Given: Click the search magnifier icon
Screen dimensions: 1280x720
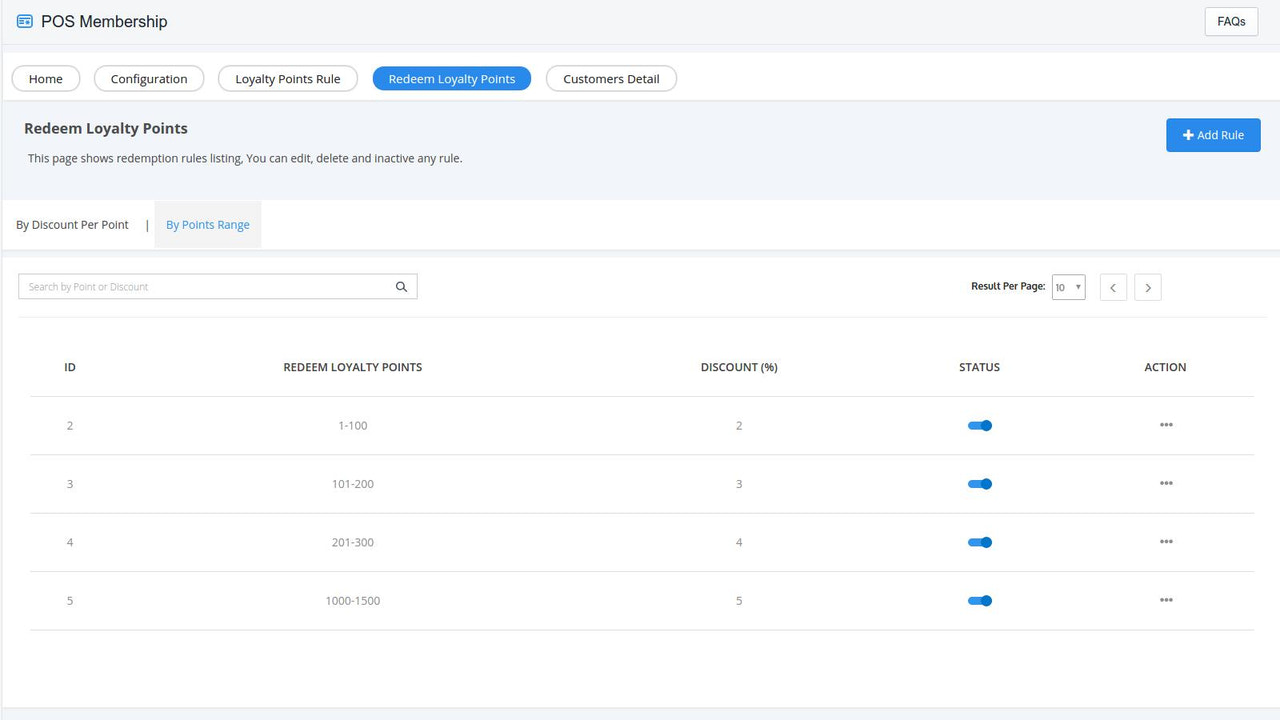Looking at the screenshot, I should pyautogui.click(x=401, y=287).
